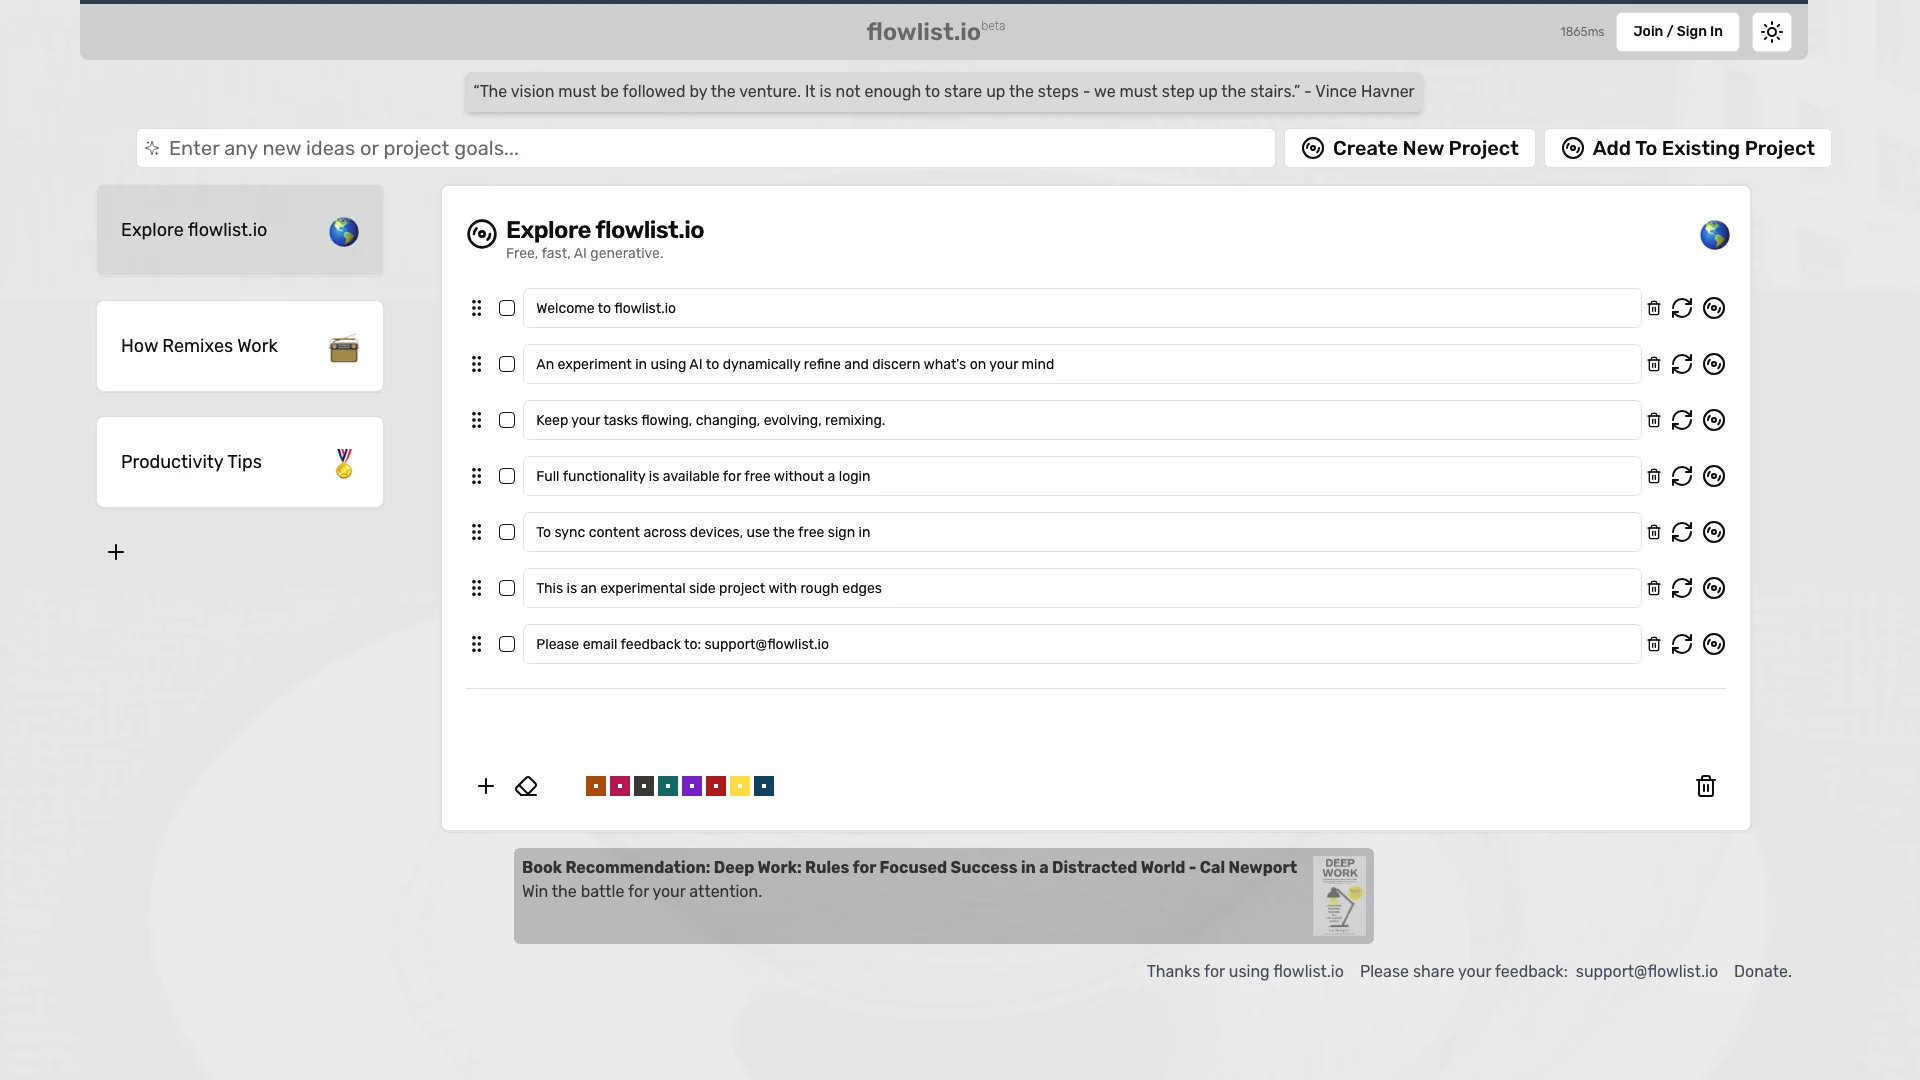Click the add new item plus icon in bottom toolbar
This screenshot has height=1080, width=1920.
(485, 786)
